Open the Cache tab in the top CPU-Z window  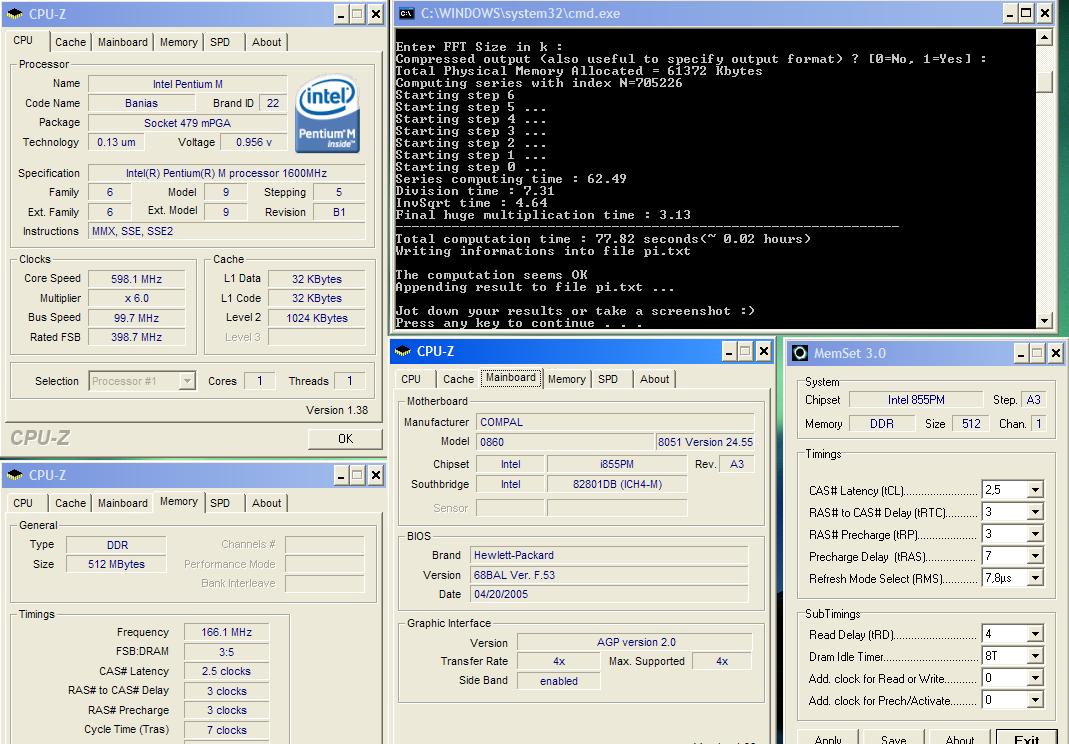click(x=70, y=42)
